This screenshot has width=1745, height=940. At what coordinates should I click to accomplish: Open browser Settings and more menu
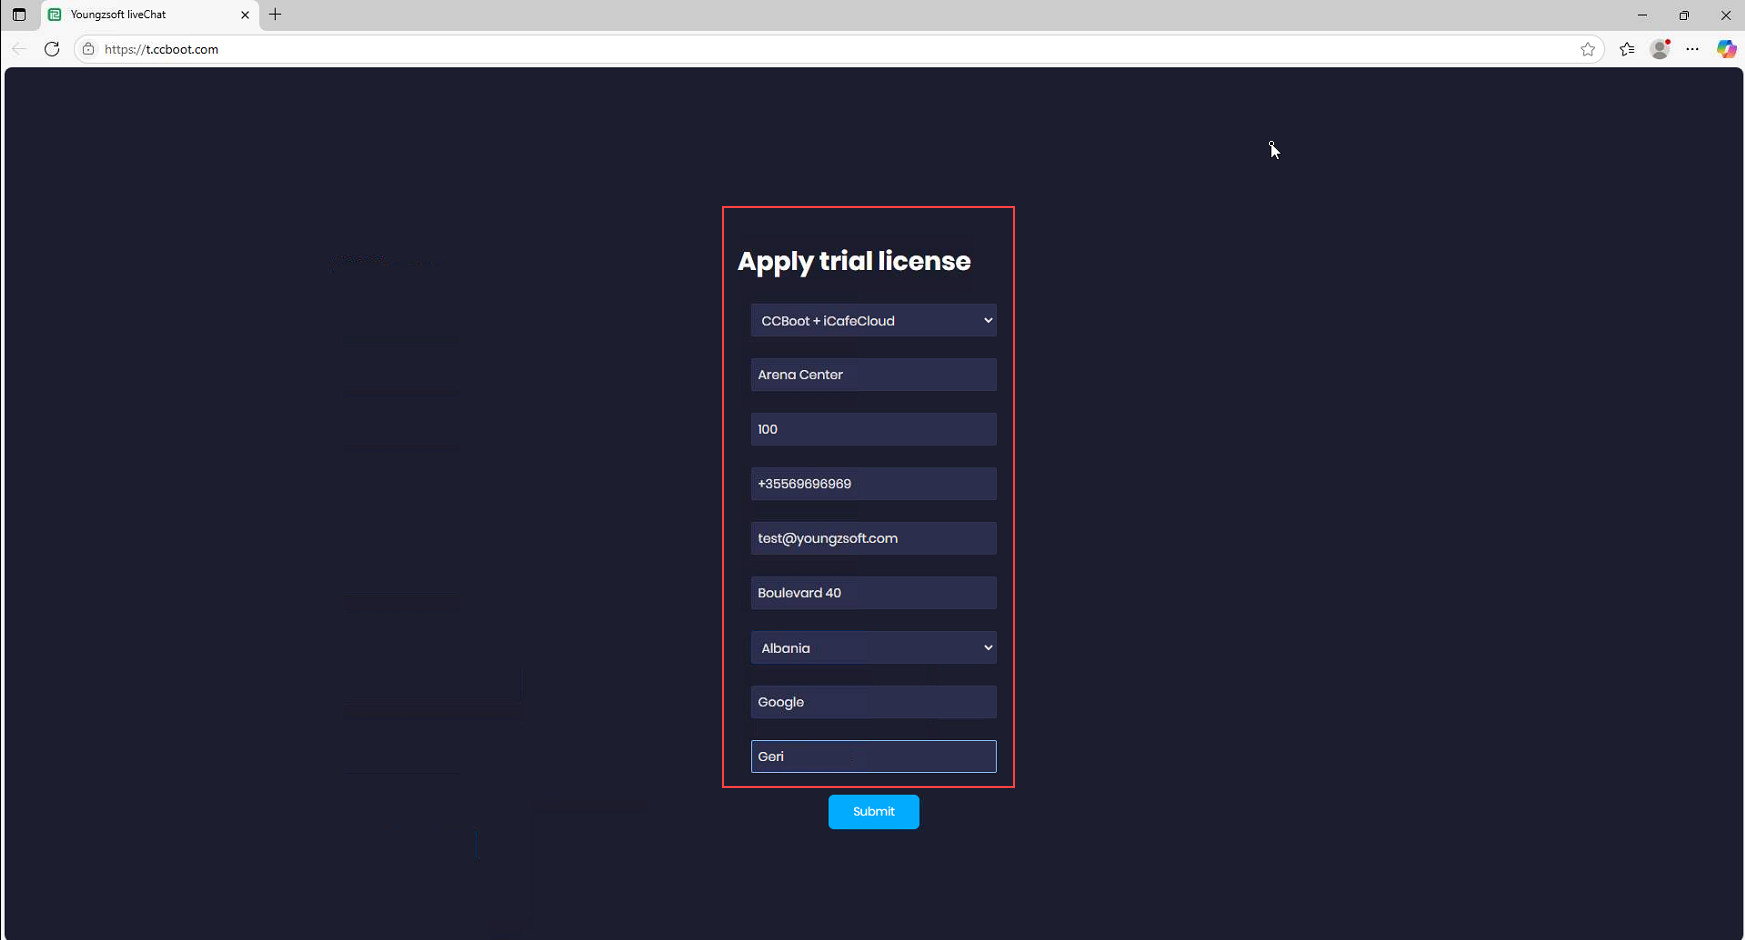pos(1692,49)
